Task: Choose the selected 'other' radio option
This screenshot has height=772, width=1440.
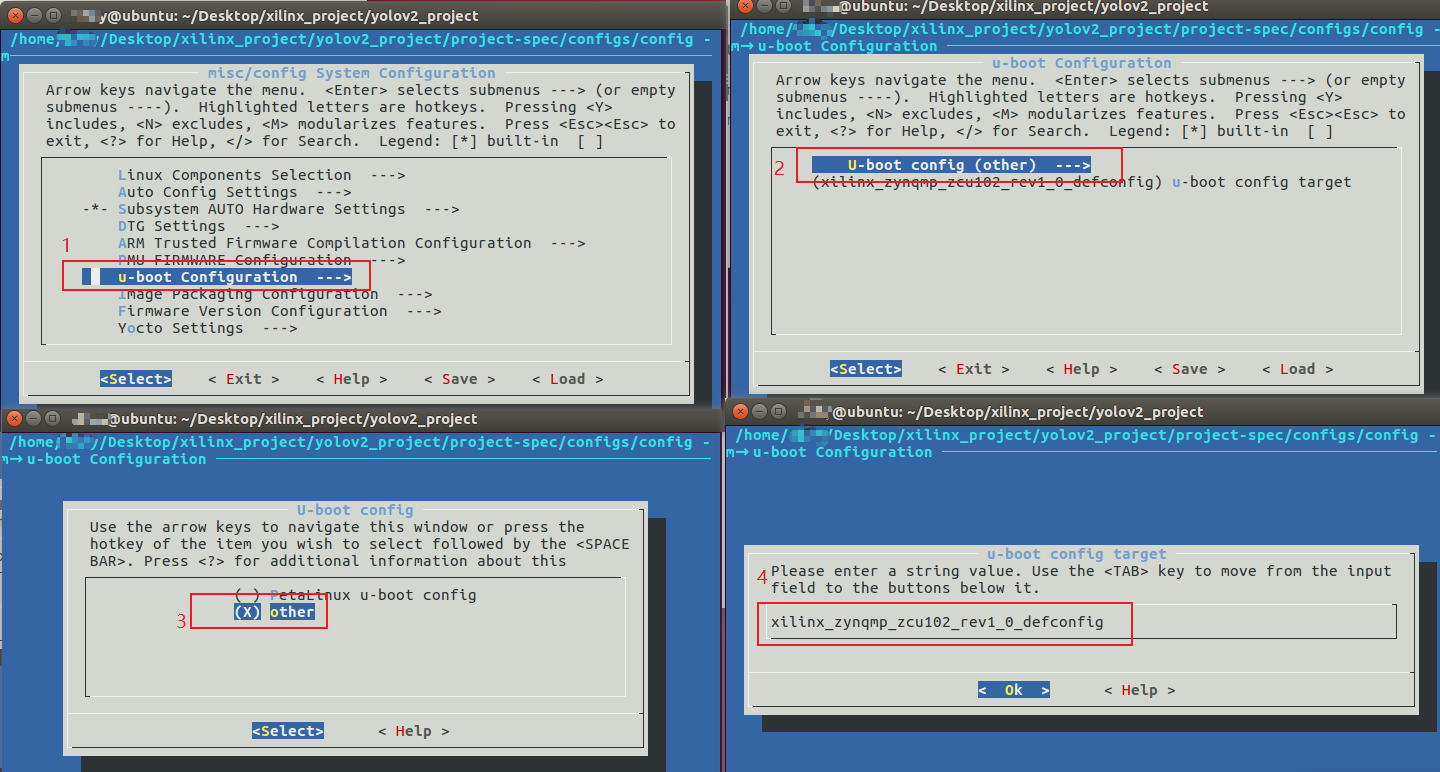Action: point(274,612)
